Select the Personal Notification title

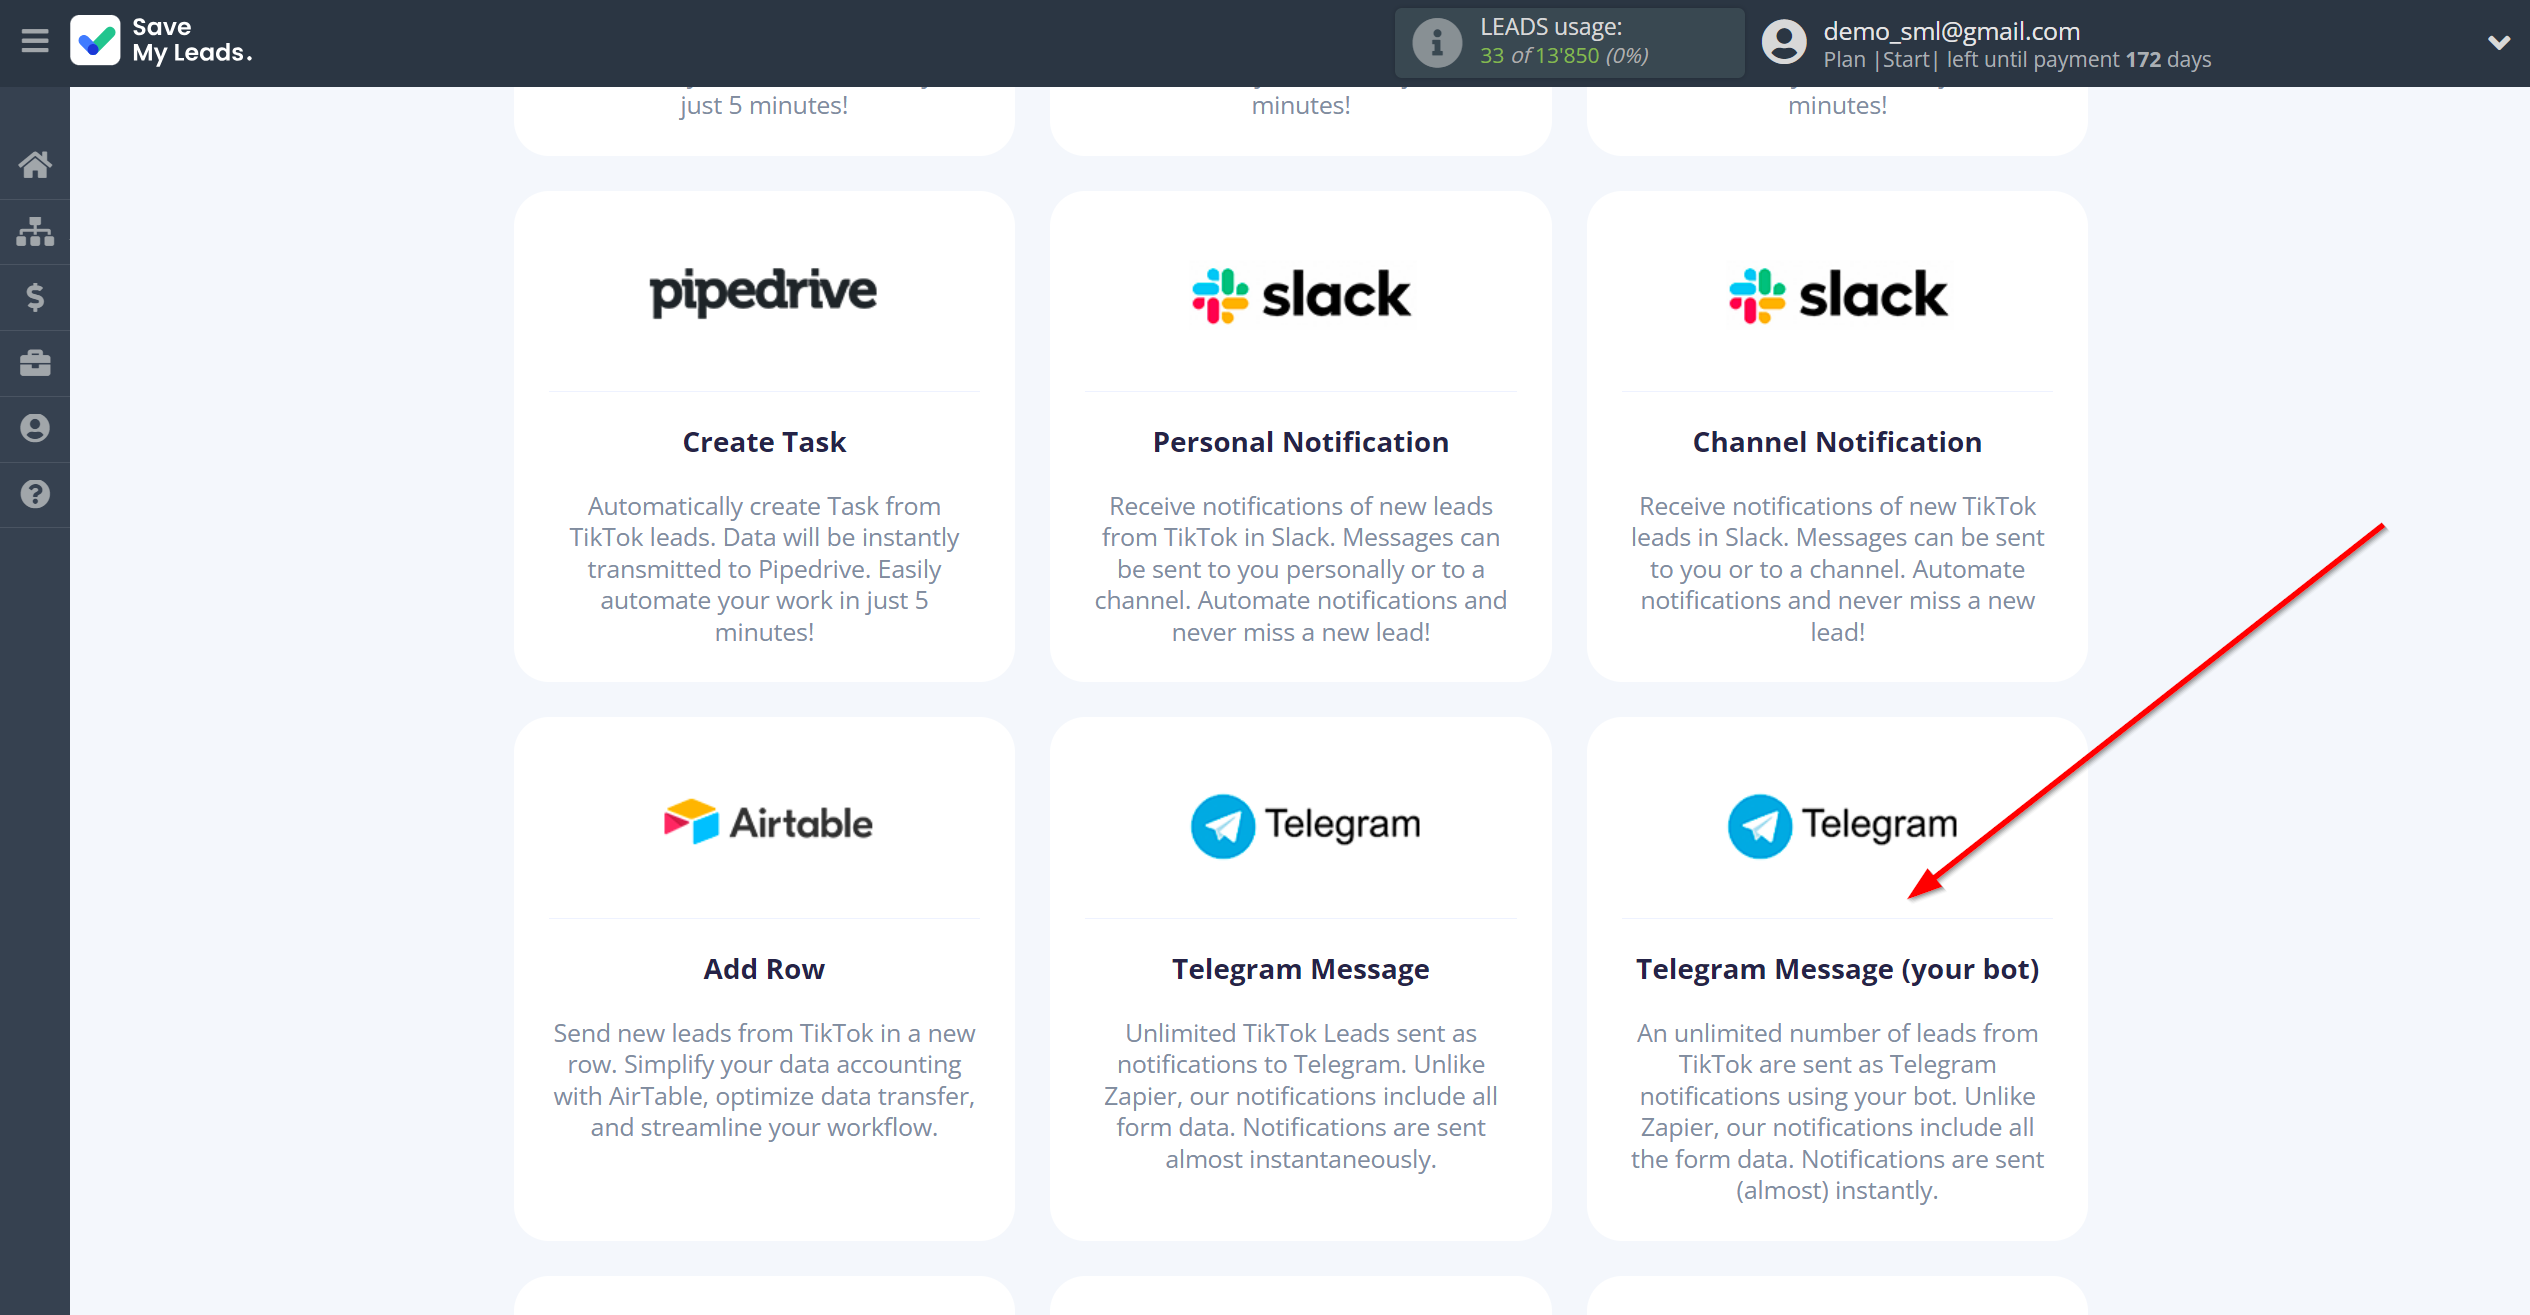[x=1301, y=442]
